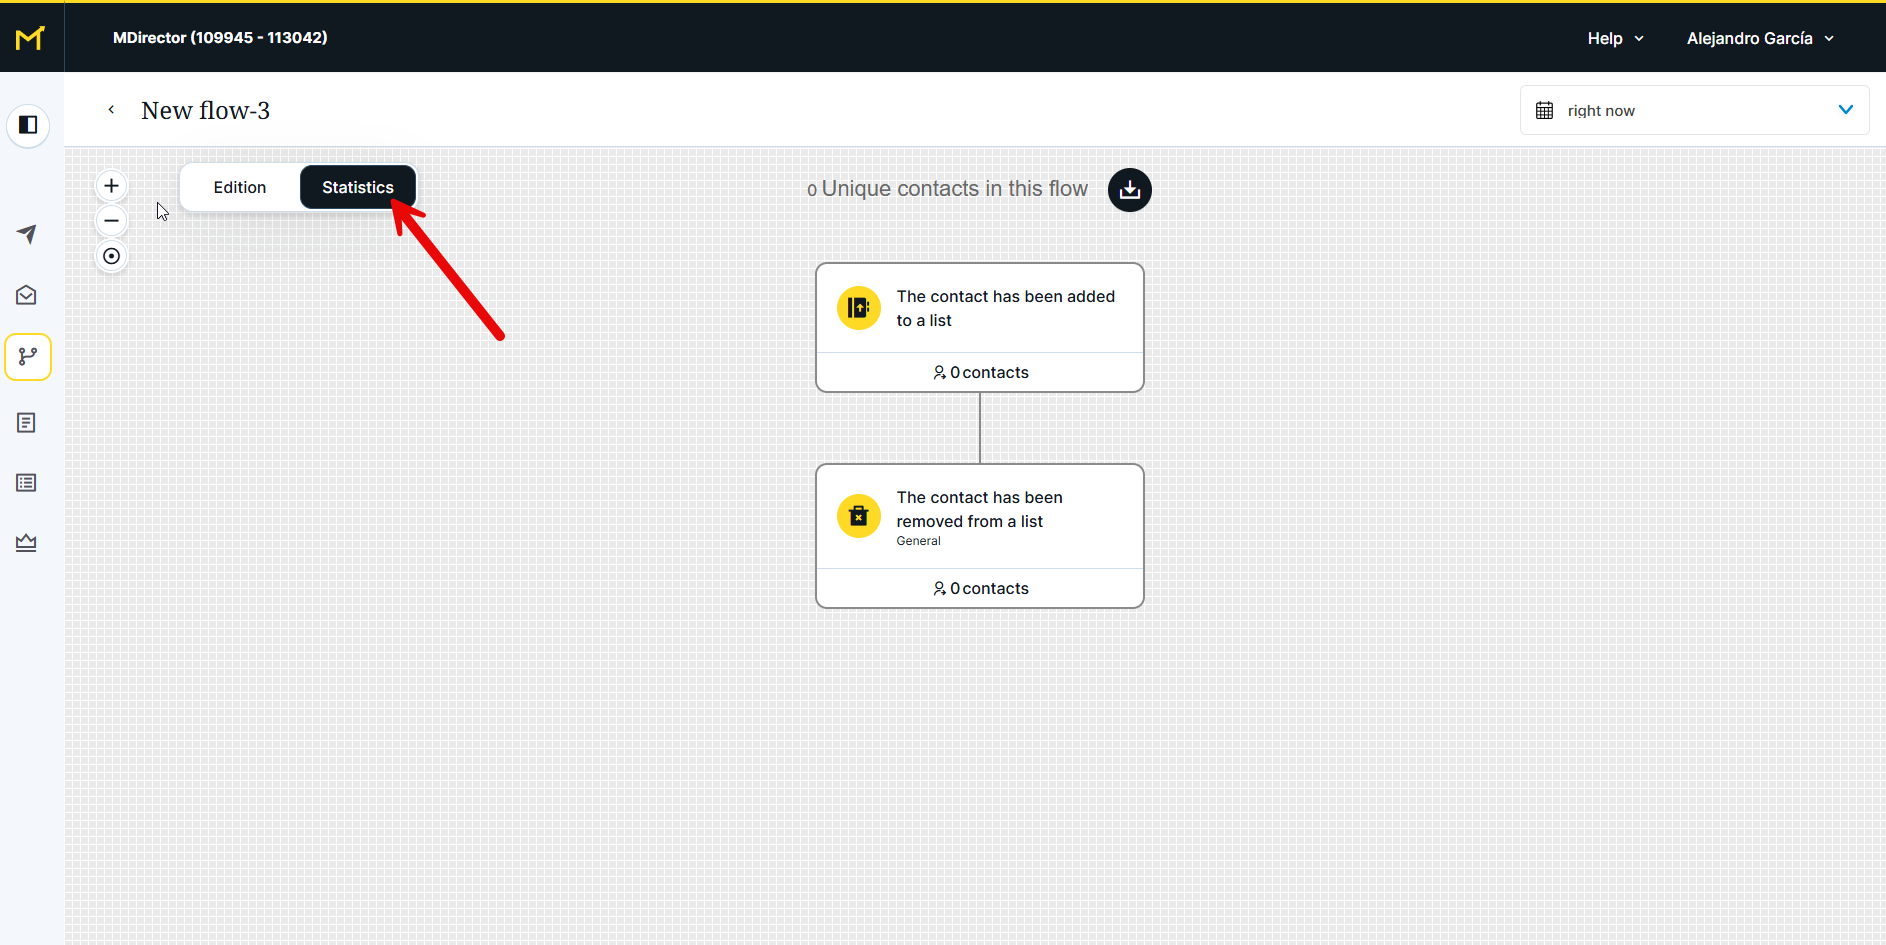
Task: Zoom in on the flow canvas
Action: (x=112, y=186)
